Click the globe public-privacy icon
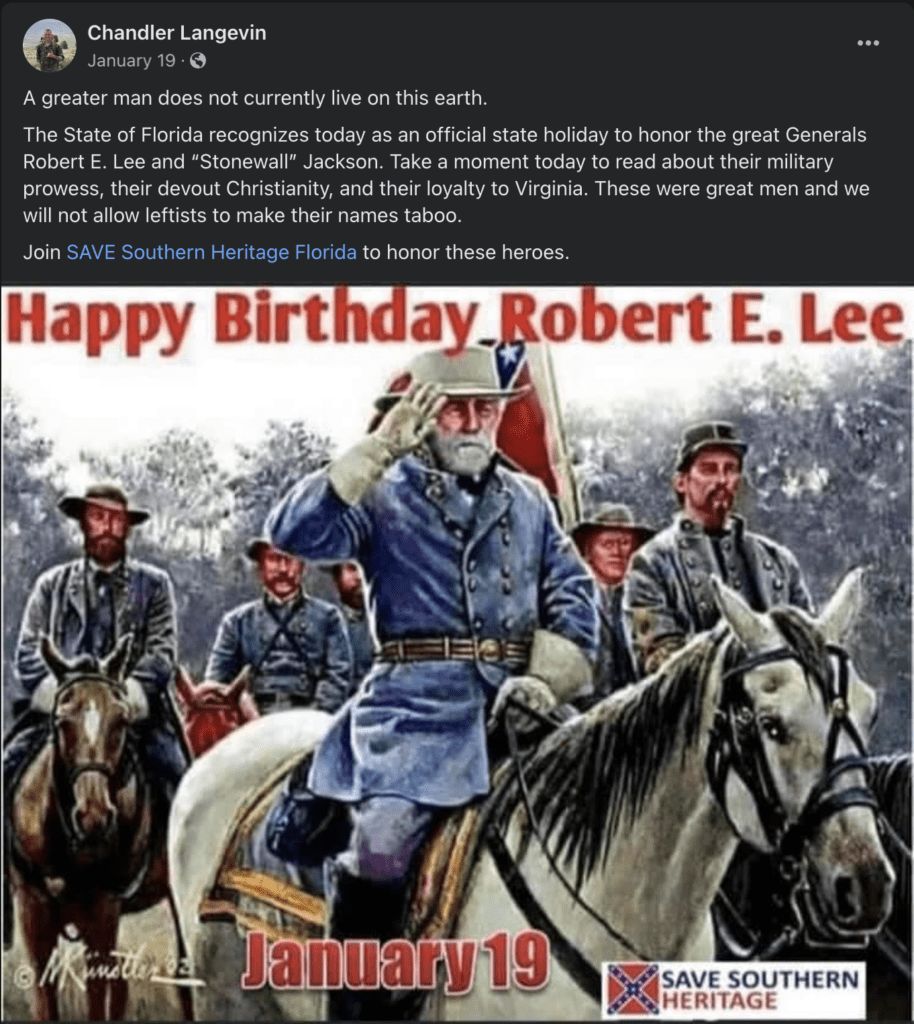 [197, 61]
